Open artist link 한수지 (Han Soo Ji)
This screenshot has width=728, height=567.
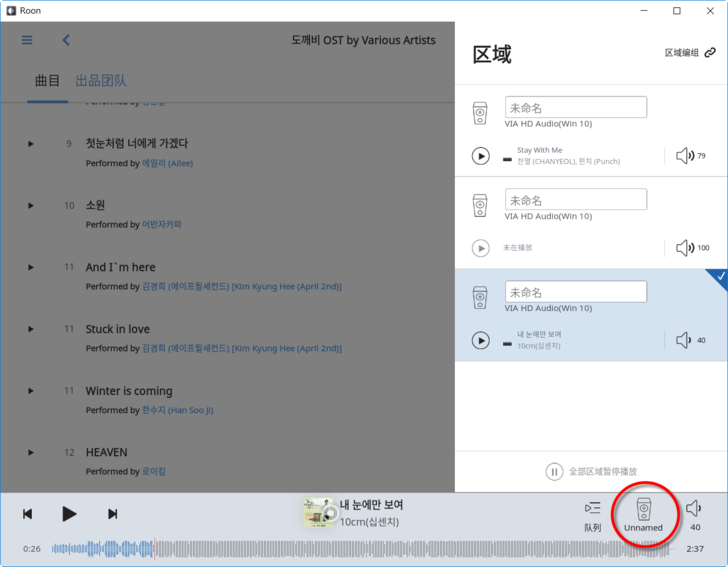point(177,410)
